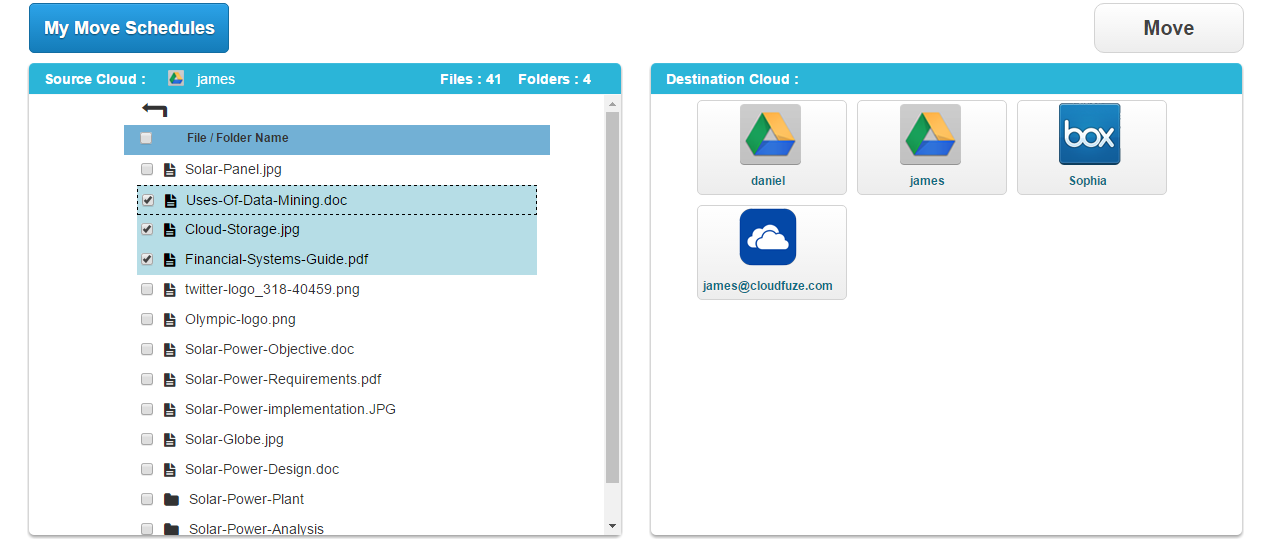Select daniel's Google Drive destination icon
1267x552 pixels.
[770, 135]
